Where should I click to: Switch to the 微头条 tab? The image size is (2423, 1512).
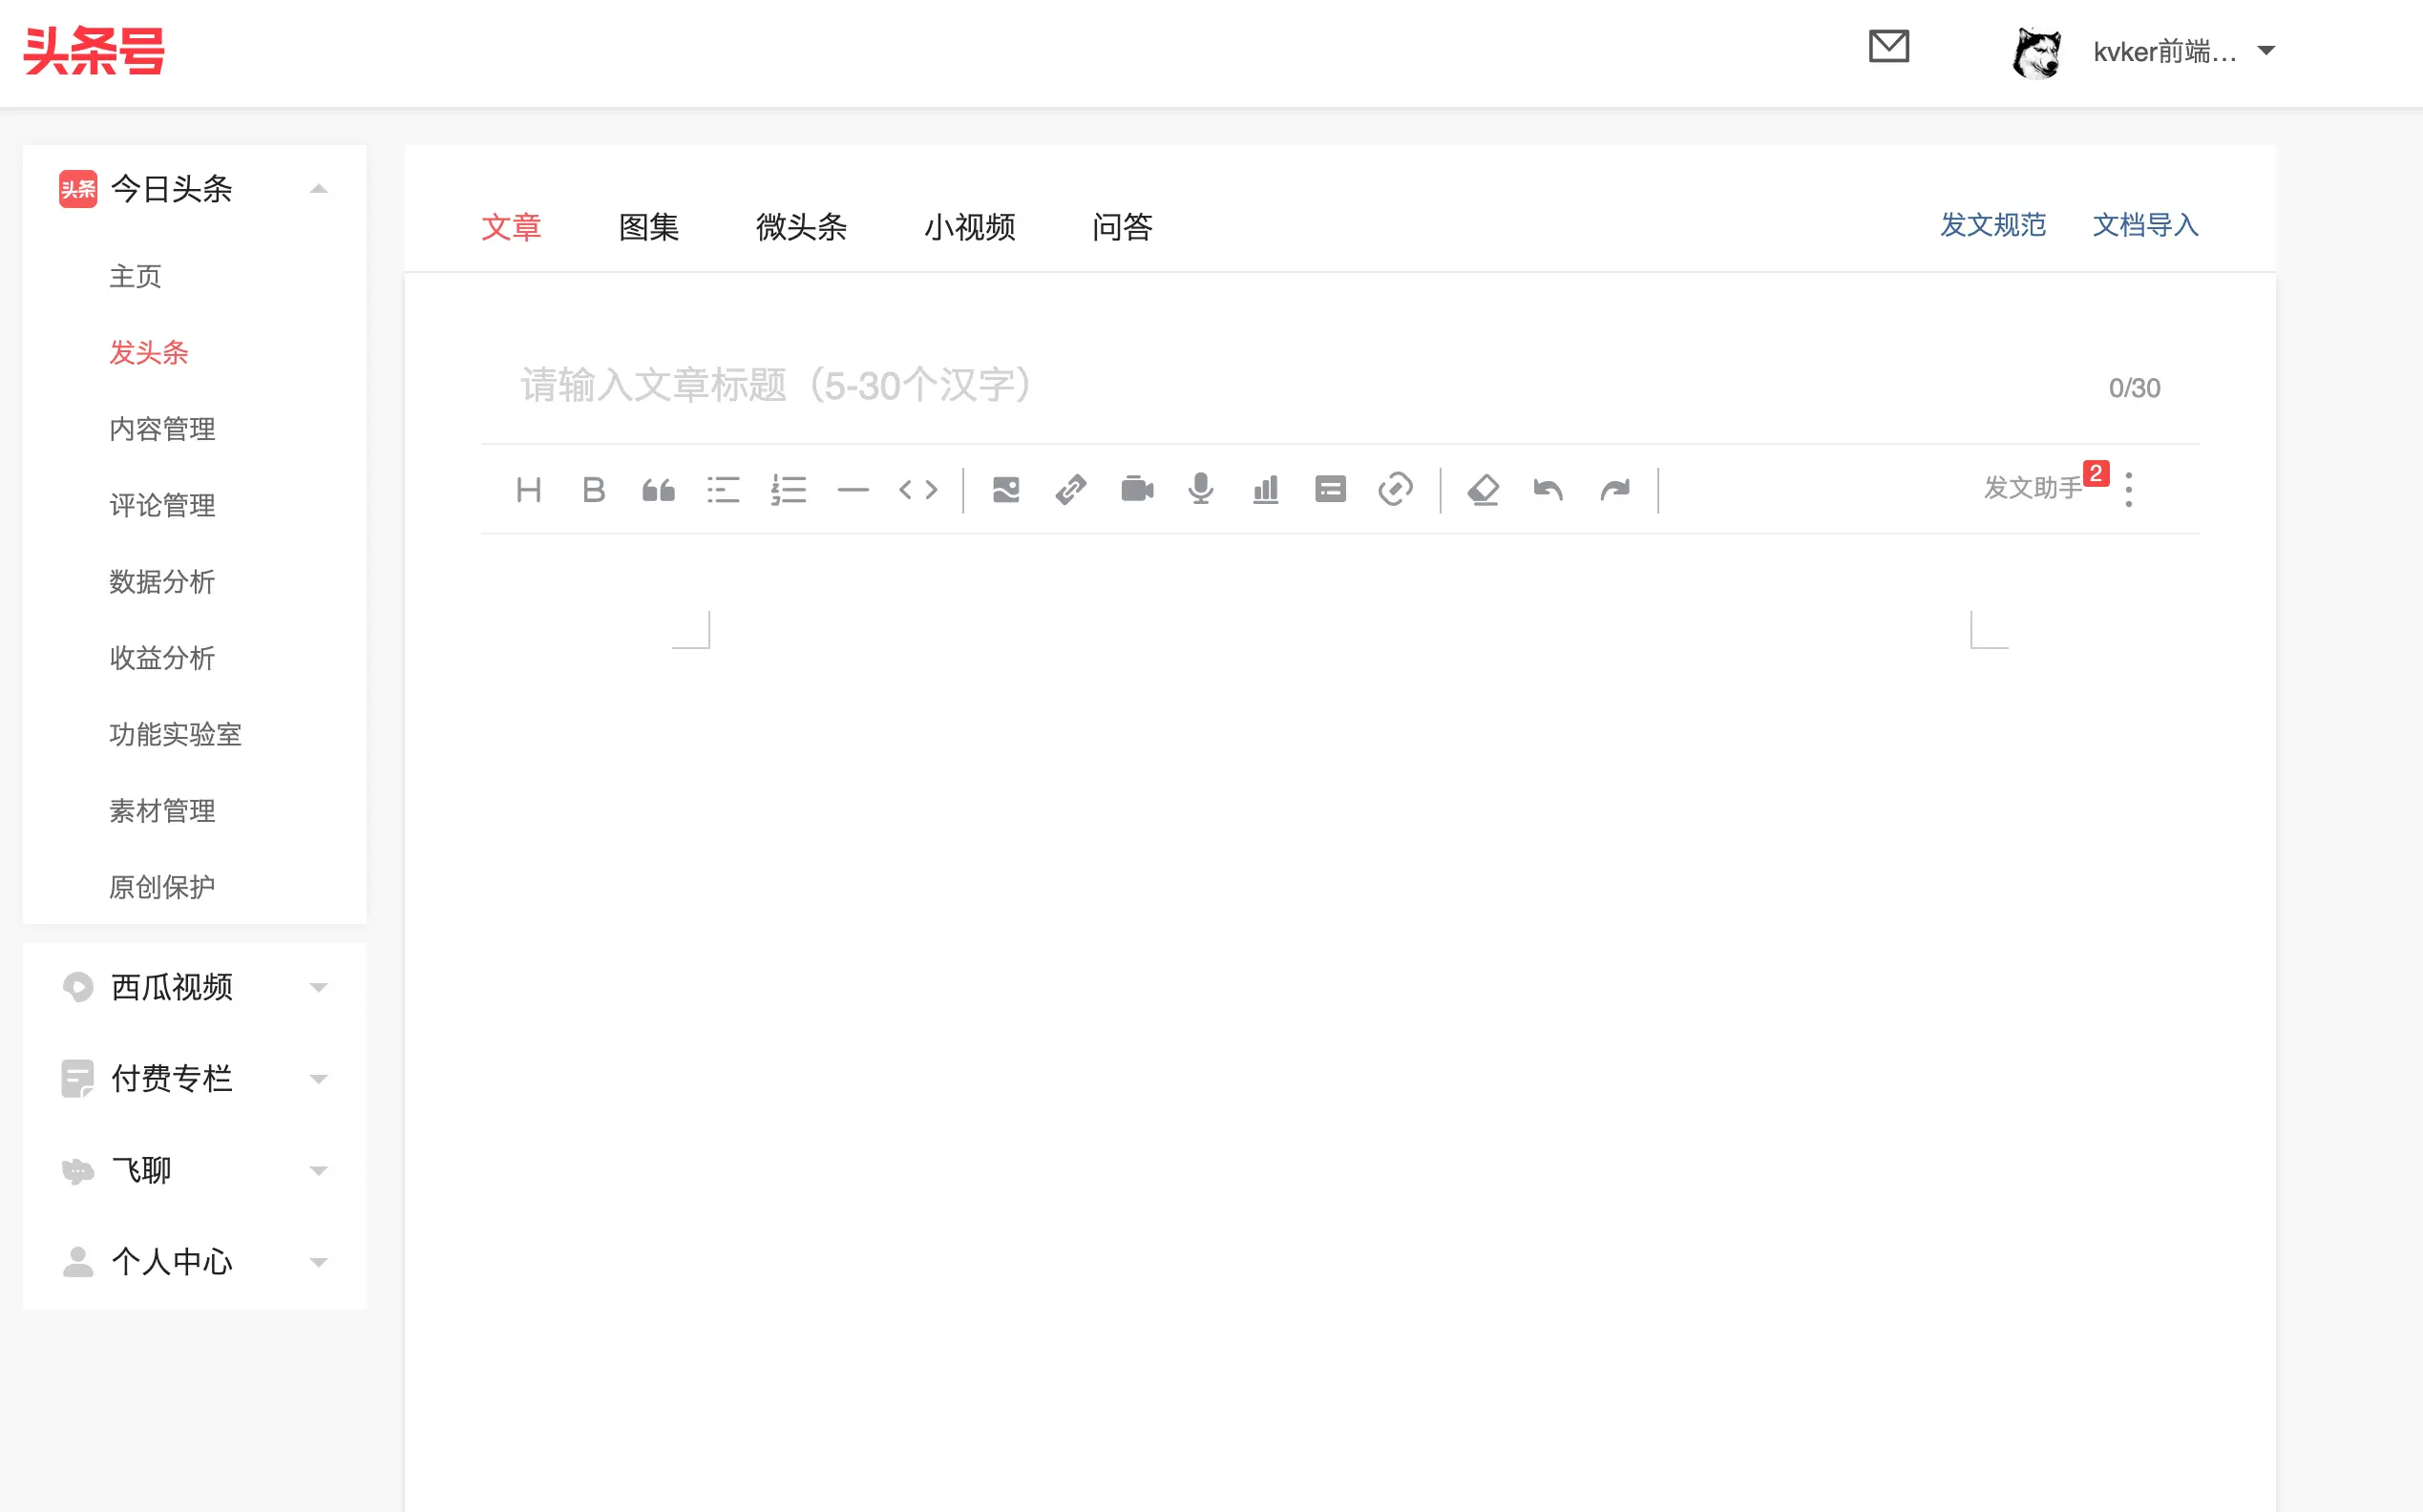point(801,227)
